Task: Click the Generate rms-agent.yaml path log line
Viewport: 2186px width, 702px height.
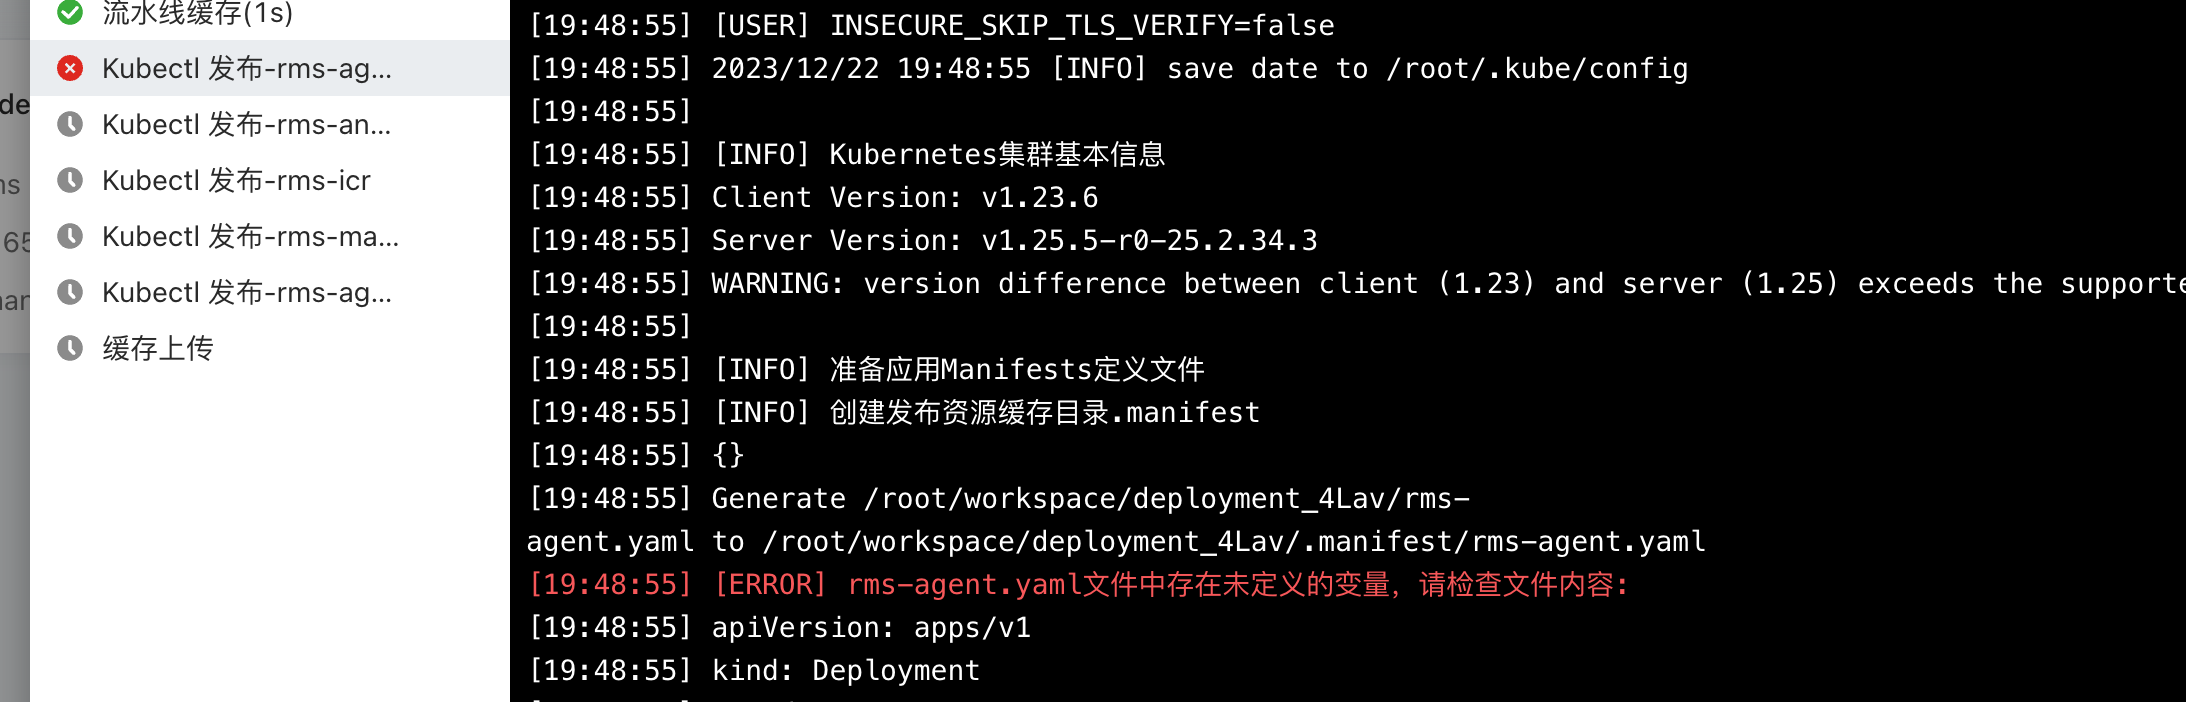Action: [1116, 520]
